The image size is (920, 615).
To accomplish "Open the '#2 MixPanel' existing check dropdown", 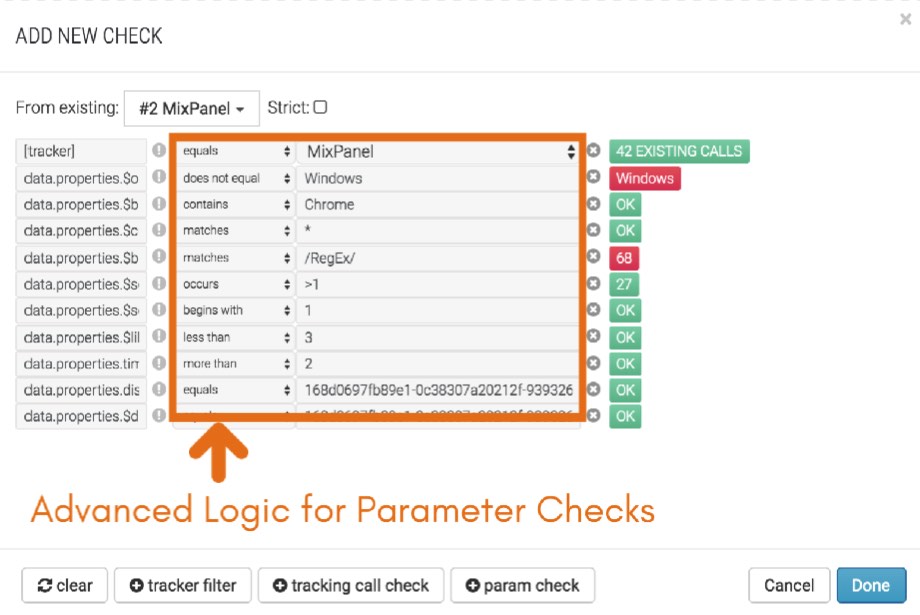I will point(192,109).
